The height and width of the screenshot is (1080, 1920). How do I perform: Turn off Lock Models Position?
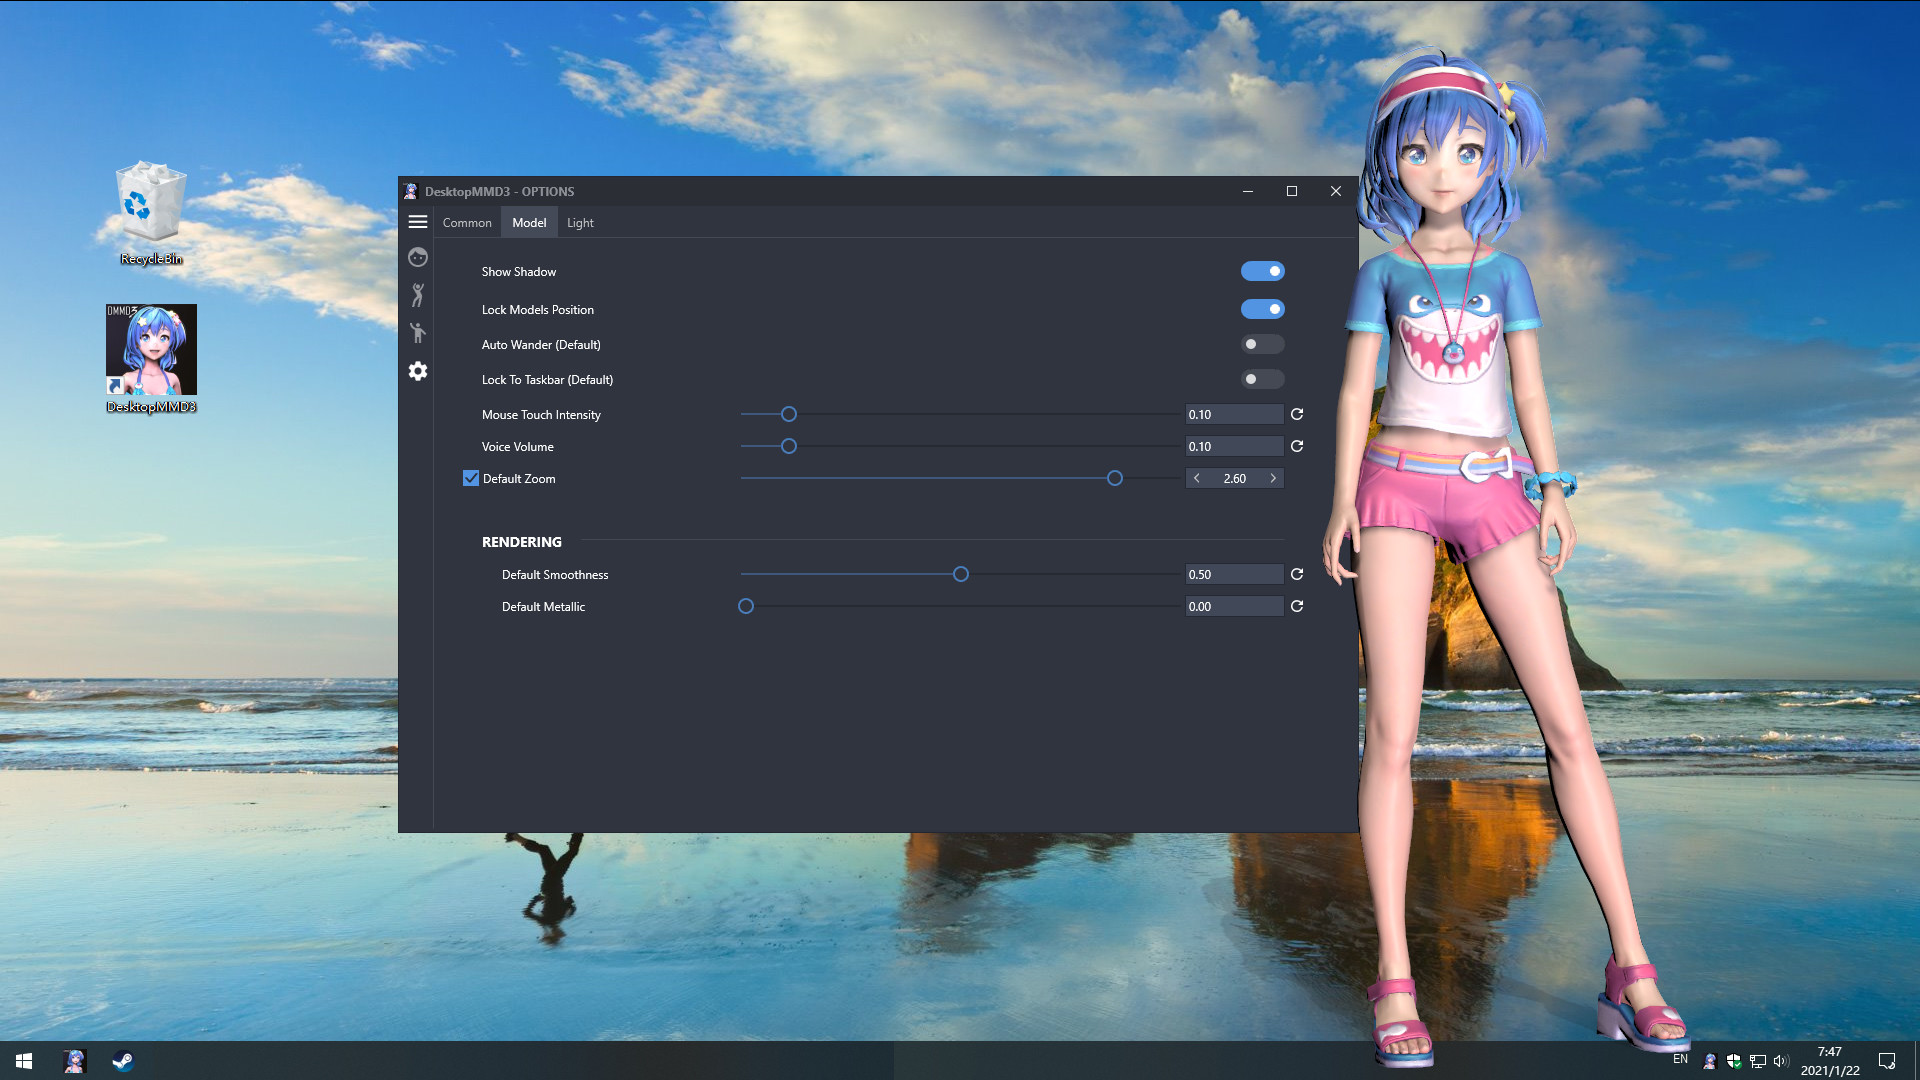[1263, 309]
